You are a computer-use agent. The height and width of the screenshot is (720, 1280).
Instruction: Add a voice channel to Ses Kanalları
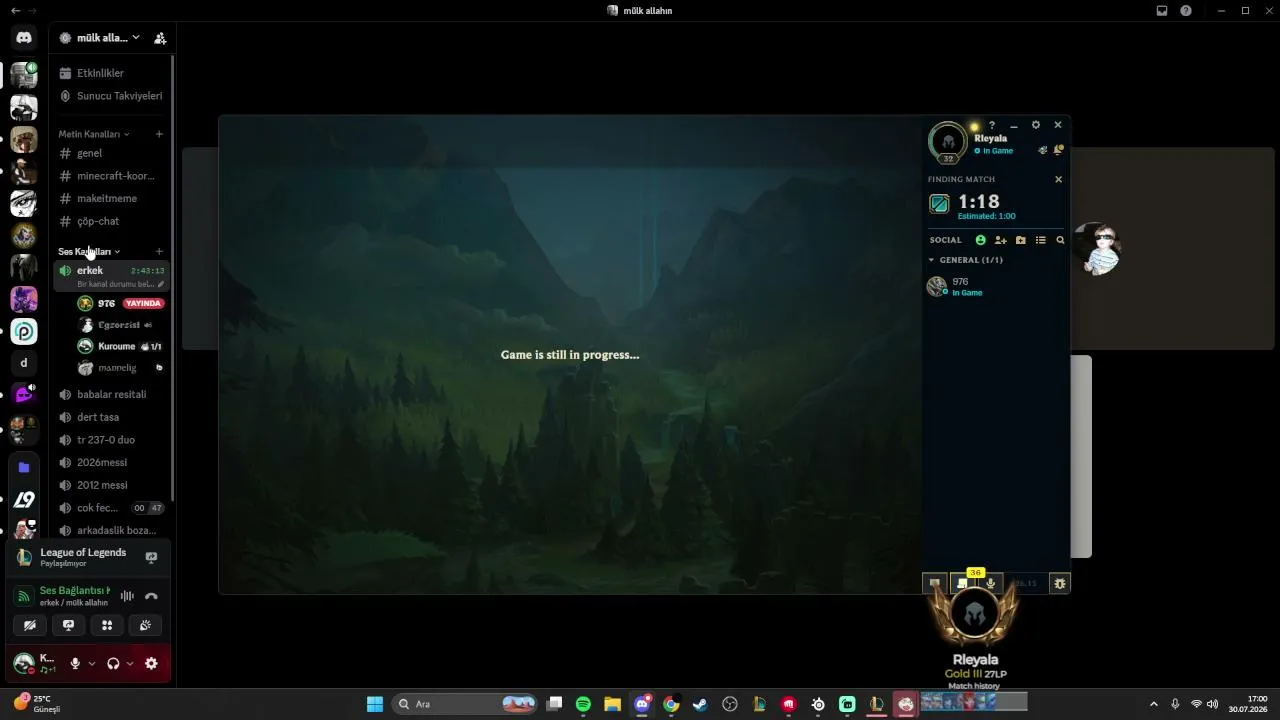159,251
